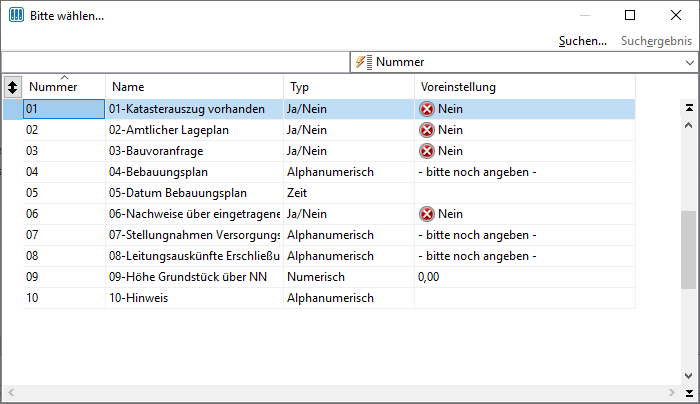Click the scroll down arrow
This screenshot has height=404, width=700.
click(x=689, y=376)
